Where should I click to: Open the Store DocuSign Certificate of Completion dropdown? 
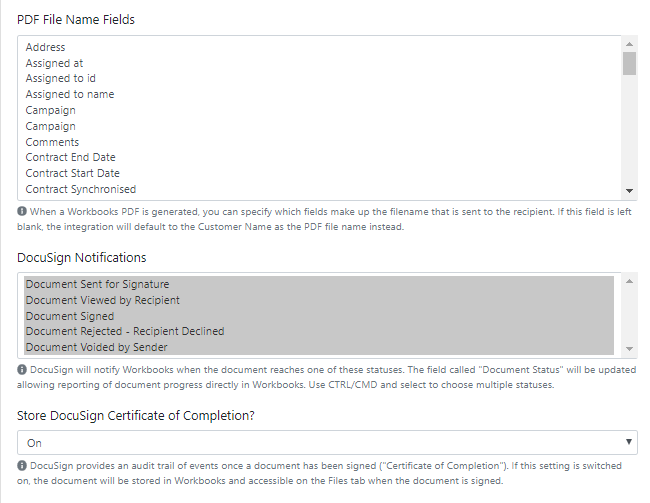click(x=327, y=442)
